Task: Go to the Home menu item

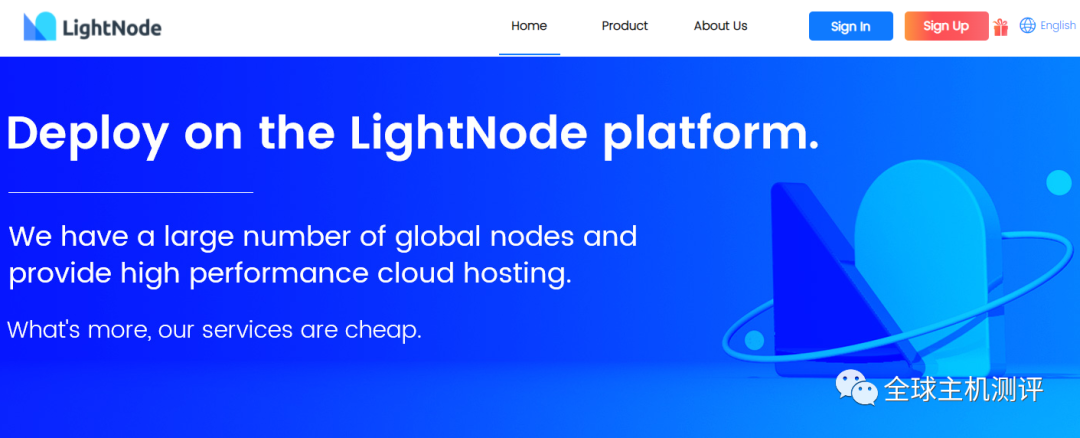Action: point(529,26)
